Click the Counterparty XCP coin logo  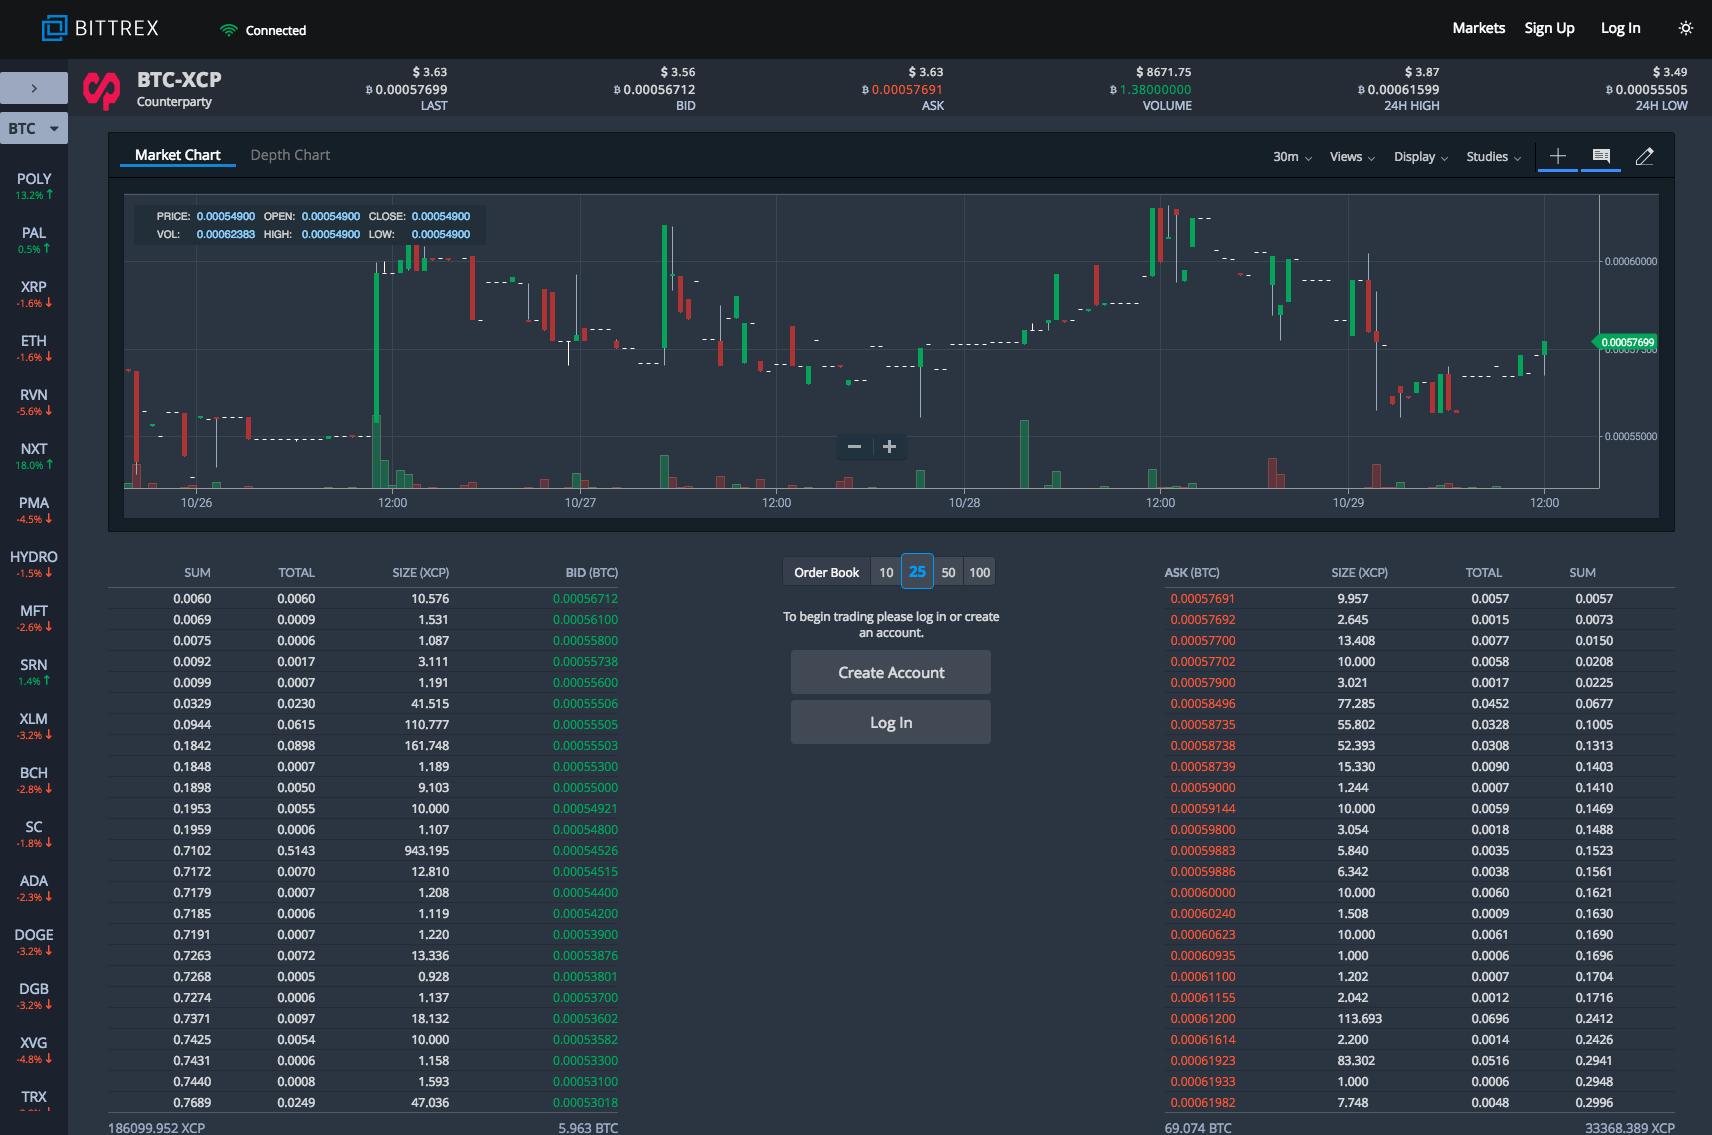pyautogui.click(x=101, y=90)
